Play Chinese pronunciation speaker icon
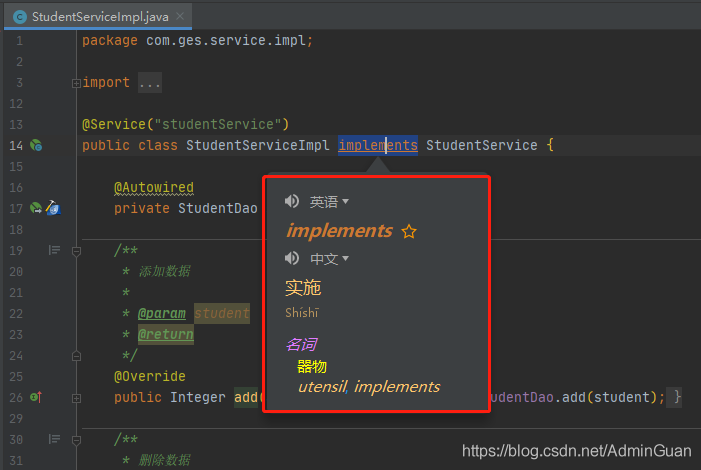The width and height of the screenshot is (701, 470). point(292,259)
